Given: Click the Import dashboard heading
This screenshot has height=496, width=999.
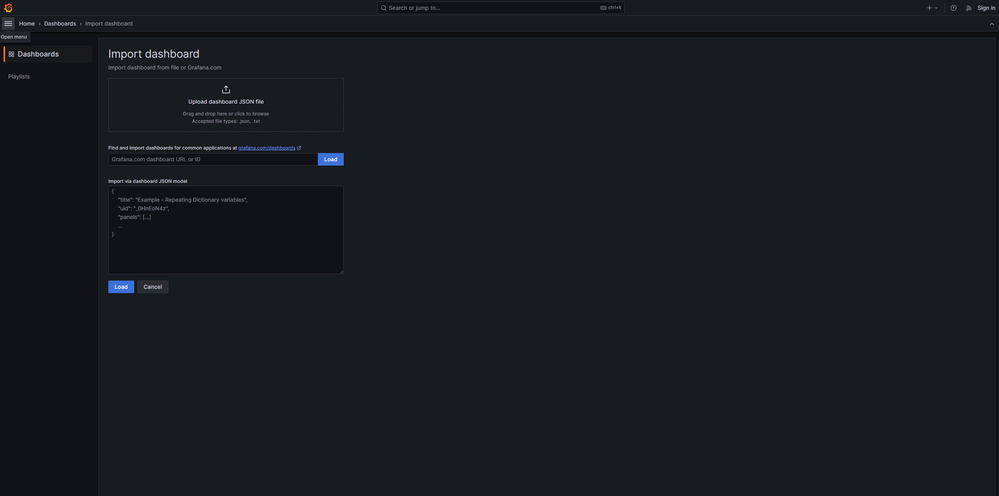Looking at the screenshot, I should point(154,54).
